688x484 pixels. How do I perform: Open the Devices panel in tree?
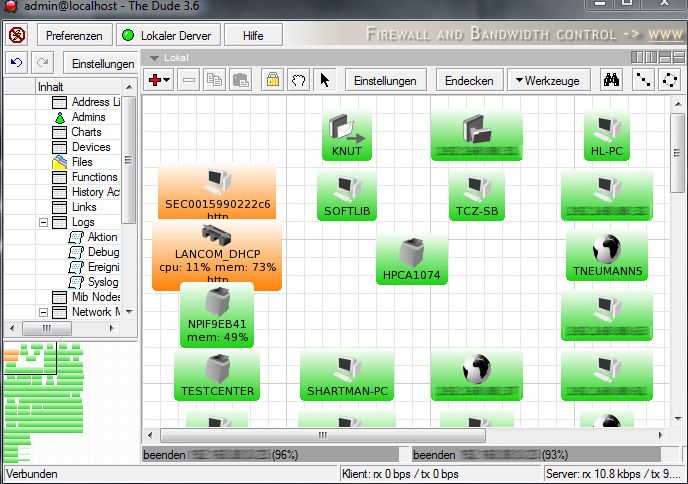[91, 147]
